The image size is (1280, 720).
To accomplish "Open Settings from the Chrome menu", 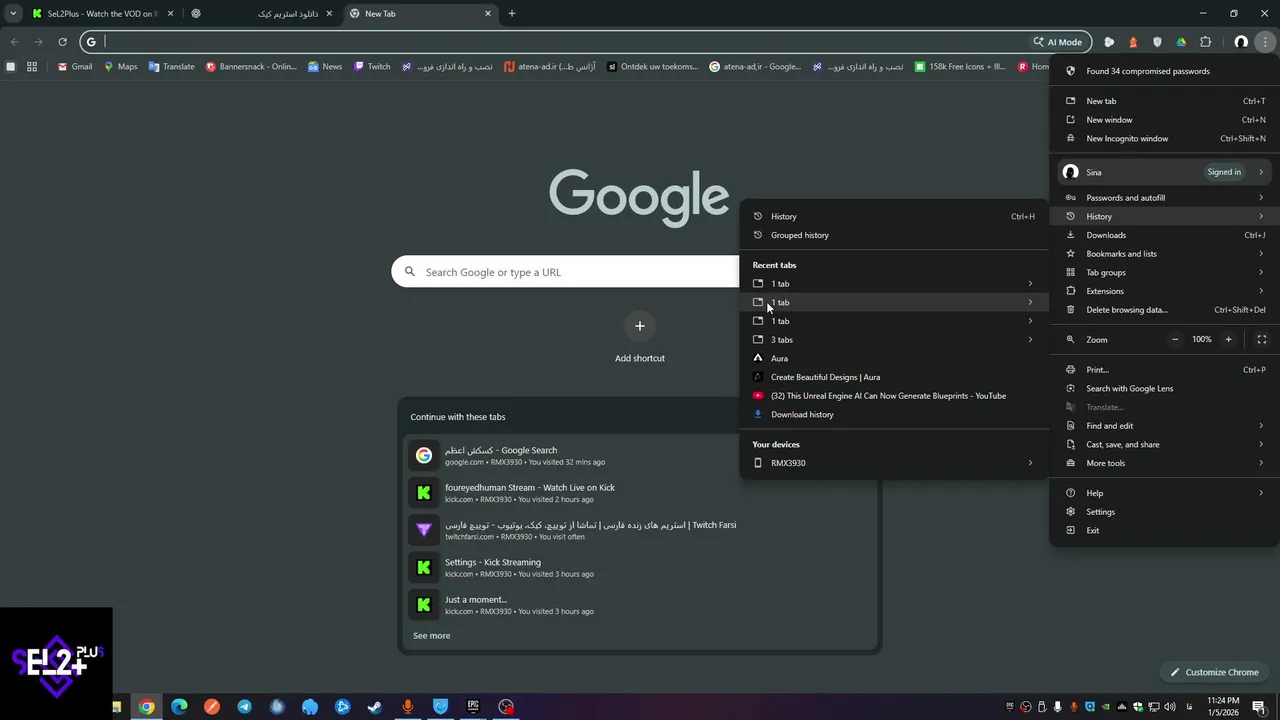I will [x=1165, y=512].
